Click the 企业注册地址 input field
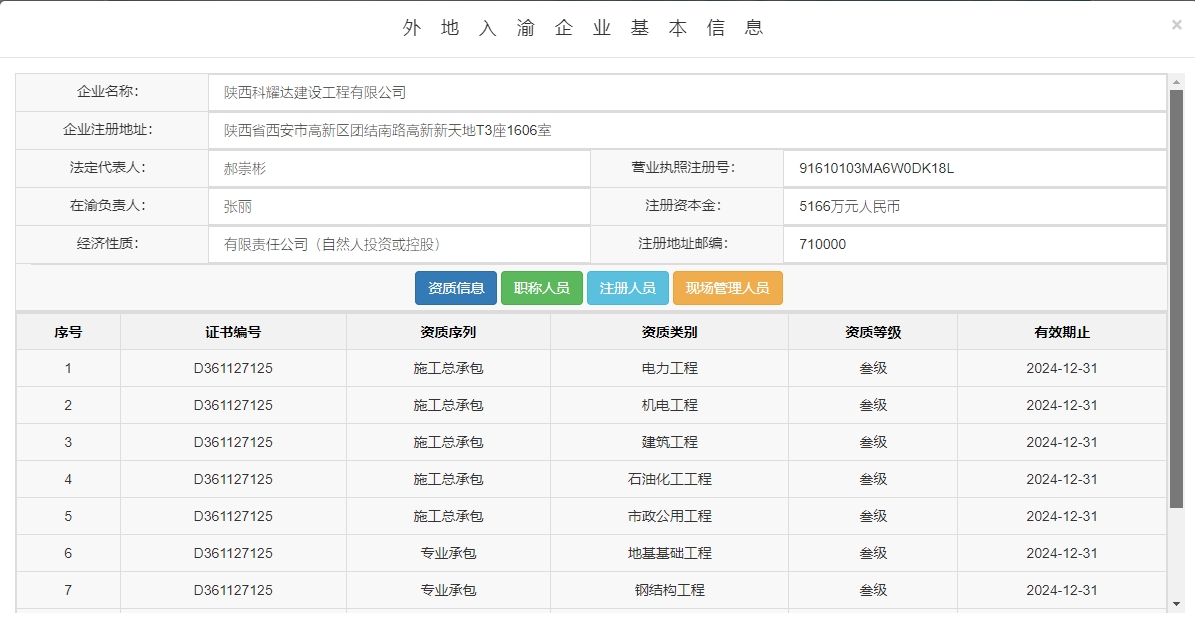Image resolution: width=1195 pixels, height=623 pixels. (687, 130)
